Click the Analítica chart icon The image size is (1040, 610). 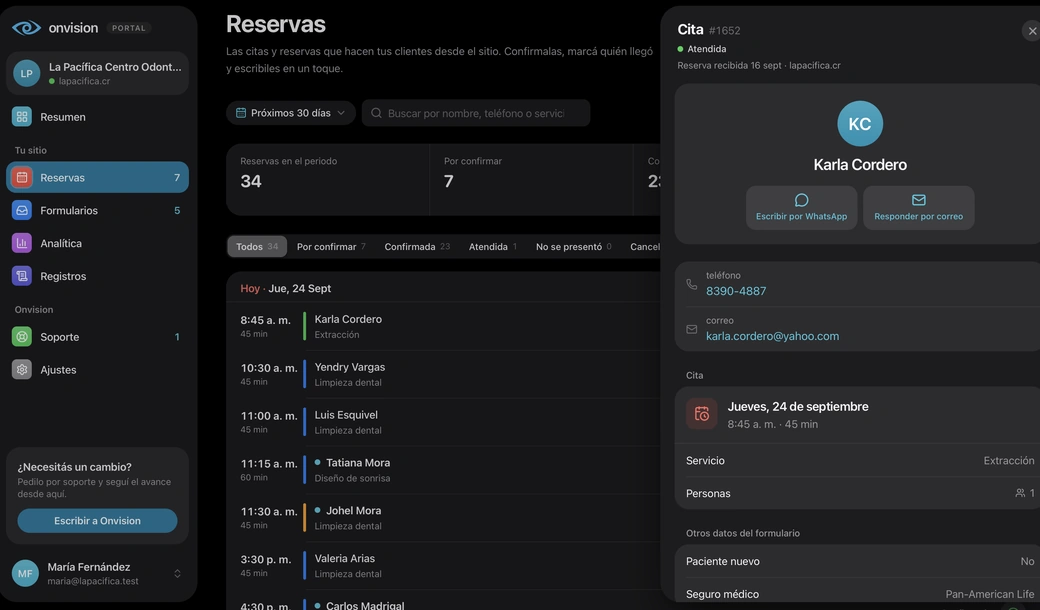[22, 243]
